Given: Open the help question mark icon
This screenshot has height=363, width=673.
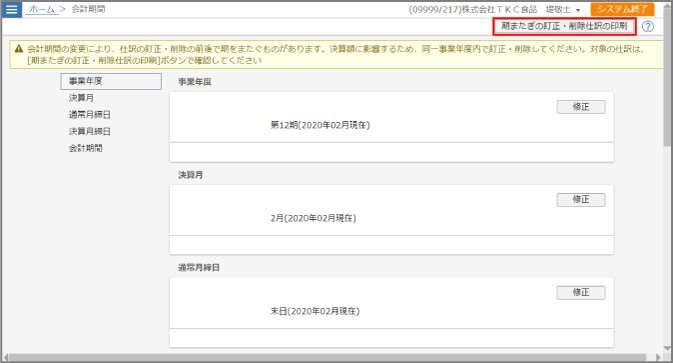Looking at the screenshot, I should point(648,27).
